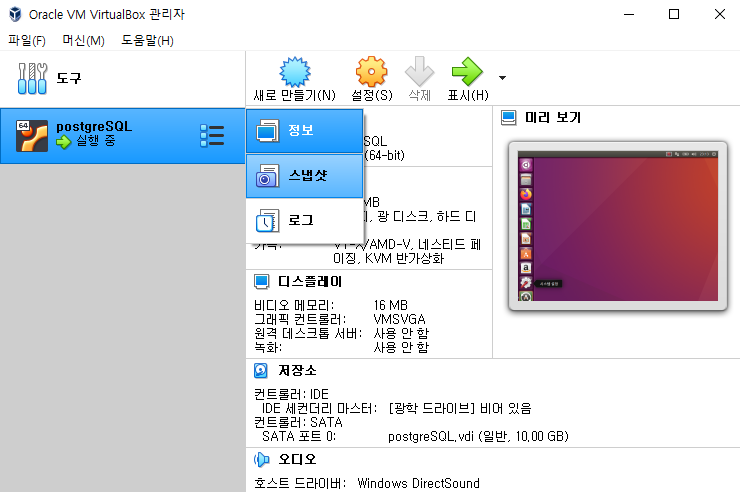Maximize the VirtualBox window
The height and width of the screenshot is (492, 740).
674,14
